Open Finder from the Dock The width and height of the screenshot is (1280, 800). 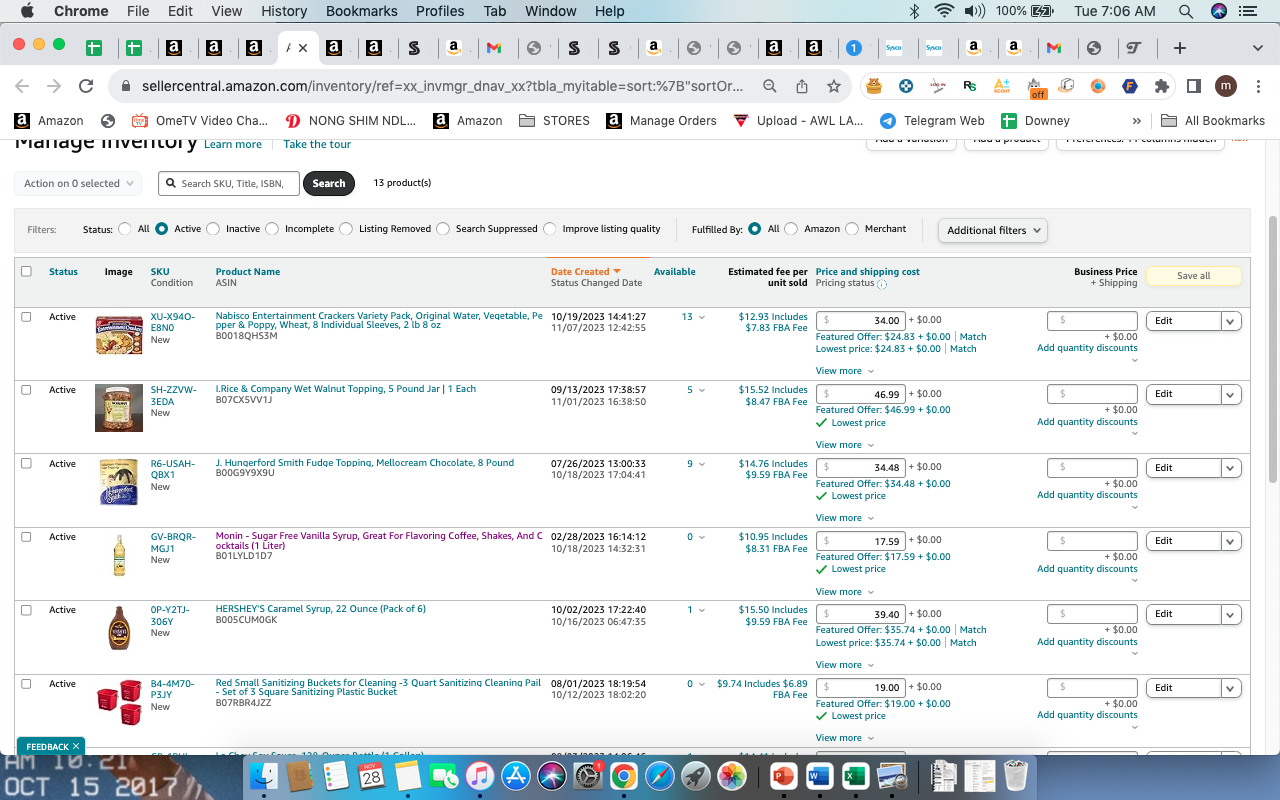click(264, 775)
